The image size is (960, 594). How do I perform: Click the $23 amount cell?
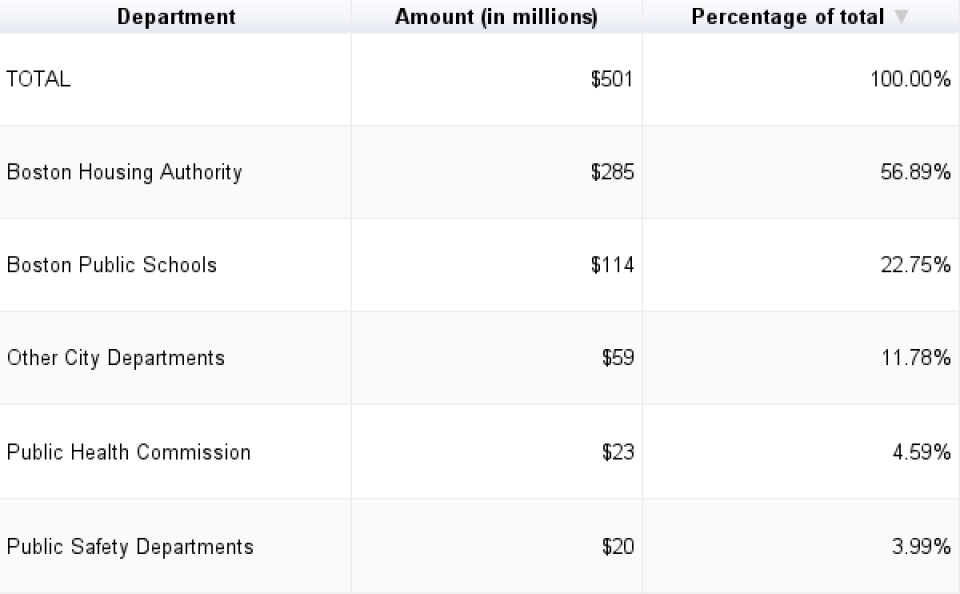pos(497,451)
